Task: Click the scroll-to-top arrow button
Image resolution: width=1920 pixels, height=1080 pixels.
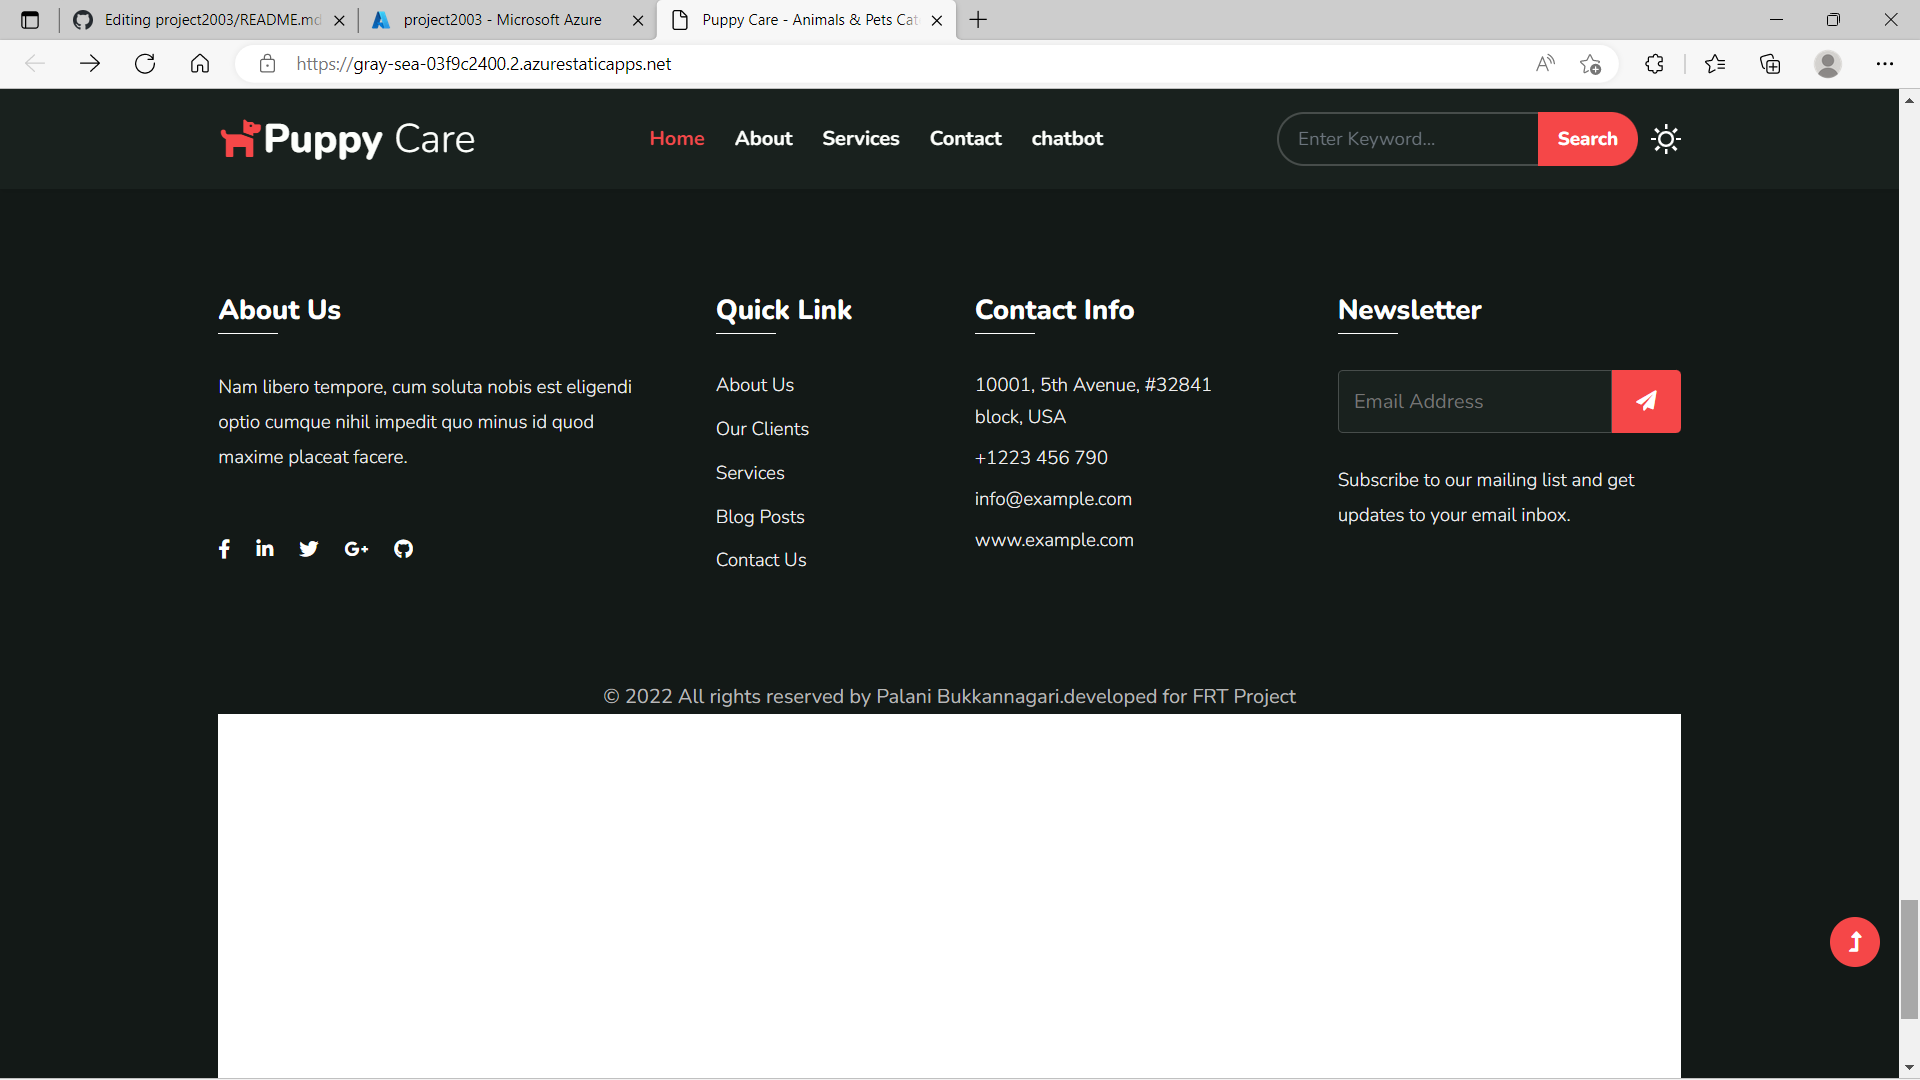Action: tap(1855, 941)
